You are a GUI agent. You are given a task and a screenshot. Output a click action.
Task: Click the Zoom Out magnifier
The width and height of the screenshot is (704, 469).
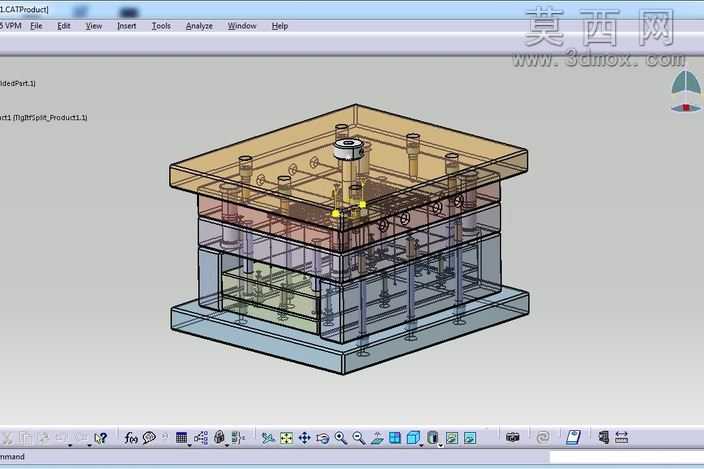pyautogui.click(x=359, y=438)
